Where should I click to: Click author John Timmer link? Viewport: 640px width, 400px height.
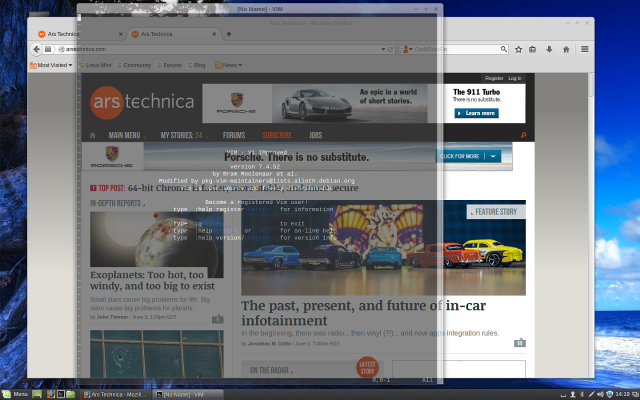tap(113, 317)
